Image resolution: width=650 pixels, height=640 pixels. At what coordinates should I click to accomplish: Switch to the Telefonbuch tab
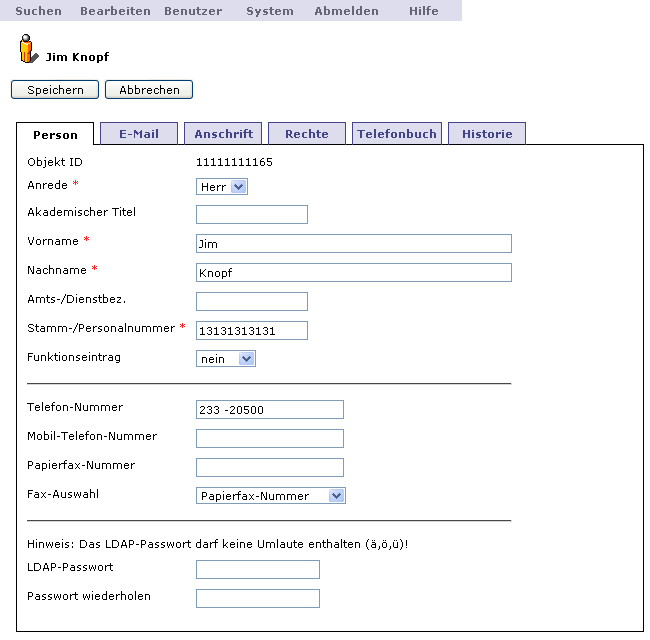point(397,133)
